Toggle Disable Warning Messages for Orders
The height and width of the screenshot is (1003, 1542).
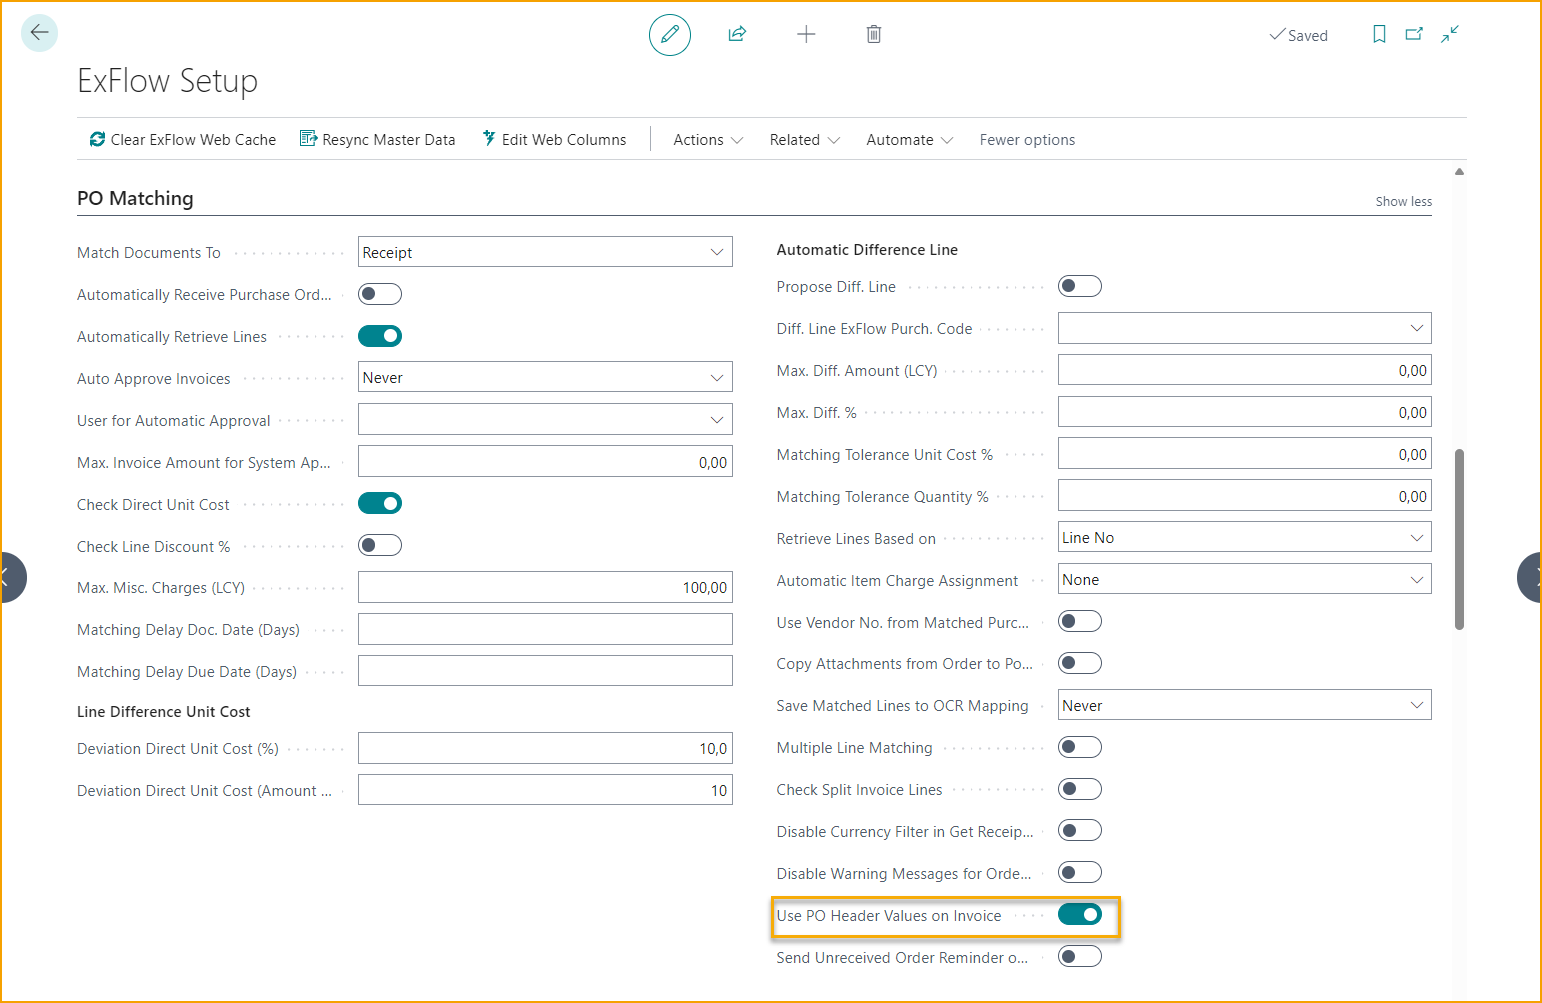point(1080,872)
